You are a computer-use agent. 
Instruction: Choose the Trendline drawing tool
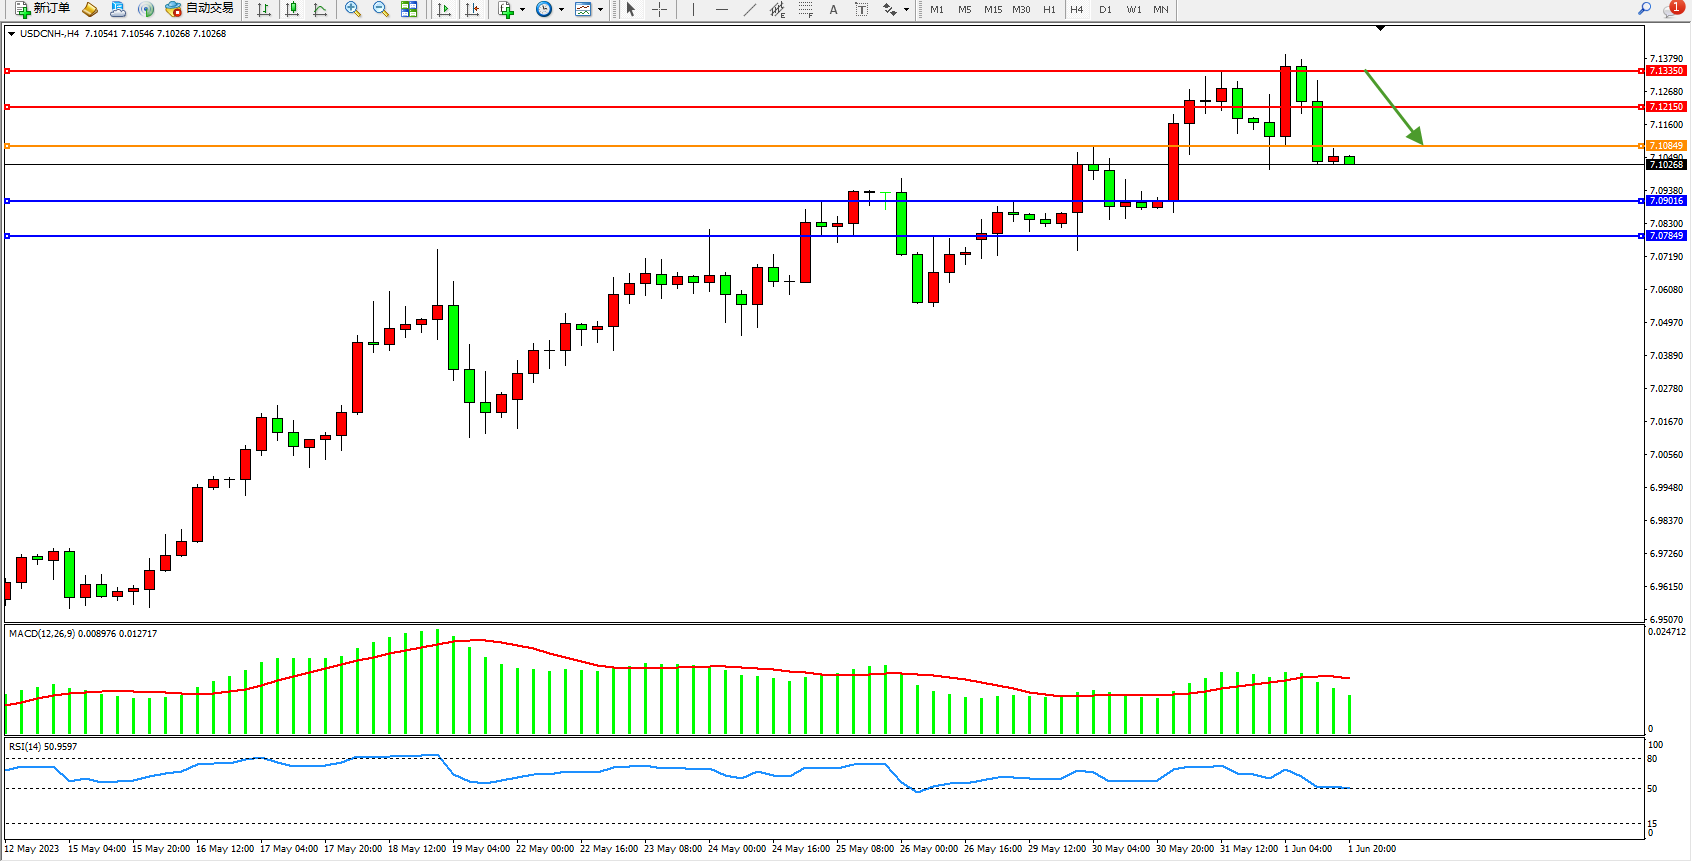(749, 9)
